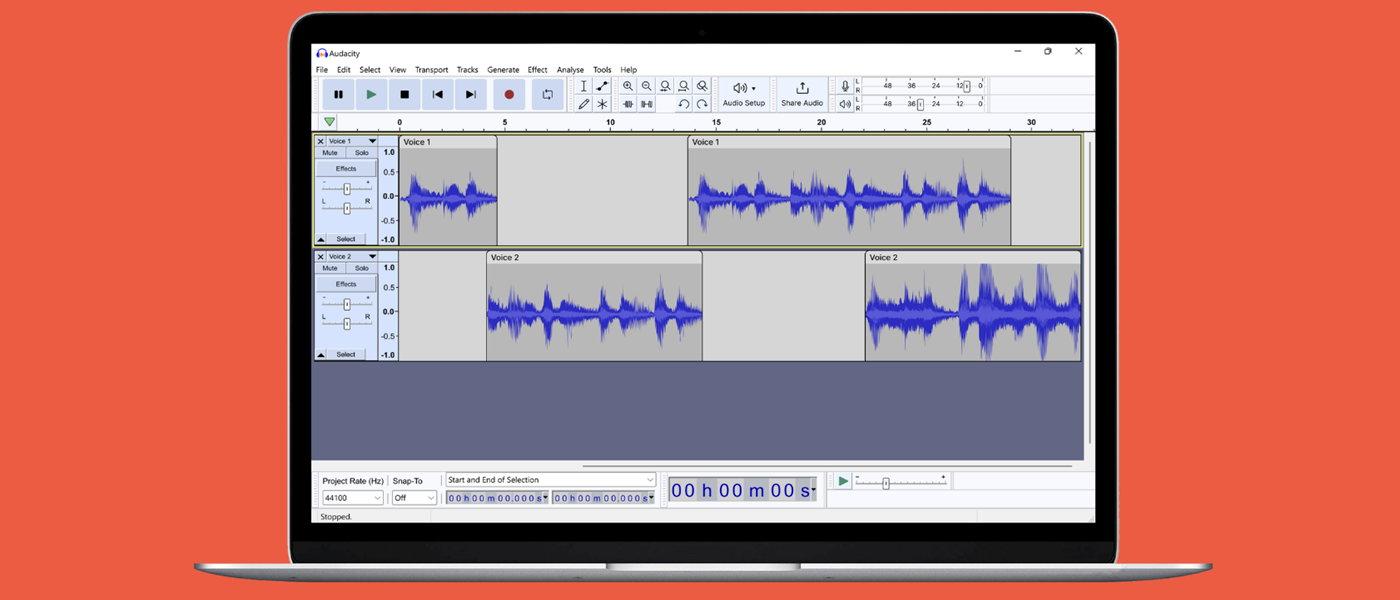Viewport: 1400px width, 600px height.
Task: Open the Tools menu
Action: pos(602,70)
